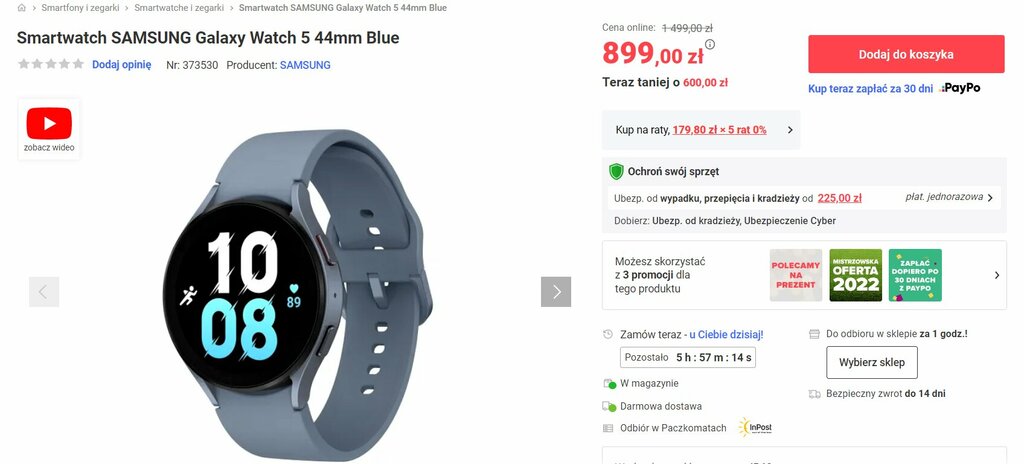Add the watch to cart
The width and height of the screenshot is (1024, 464).
point(906,54)
